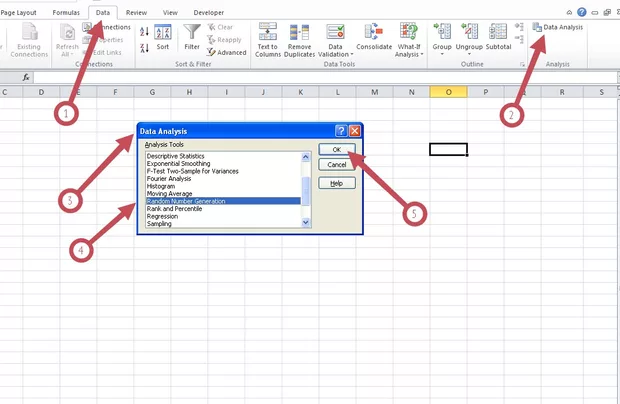This screenshot has height=404, width=620.
Task: Open Advanced filter options
Action: pos(227,53)
